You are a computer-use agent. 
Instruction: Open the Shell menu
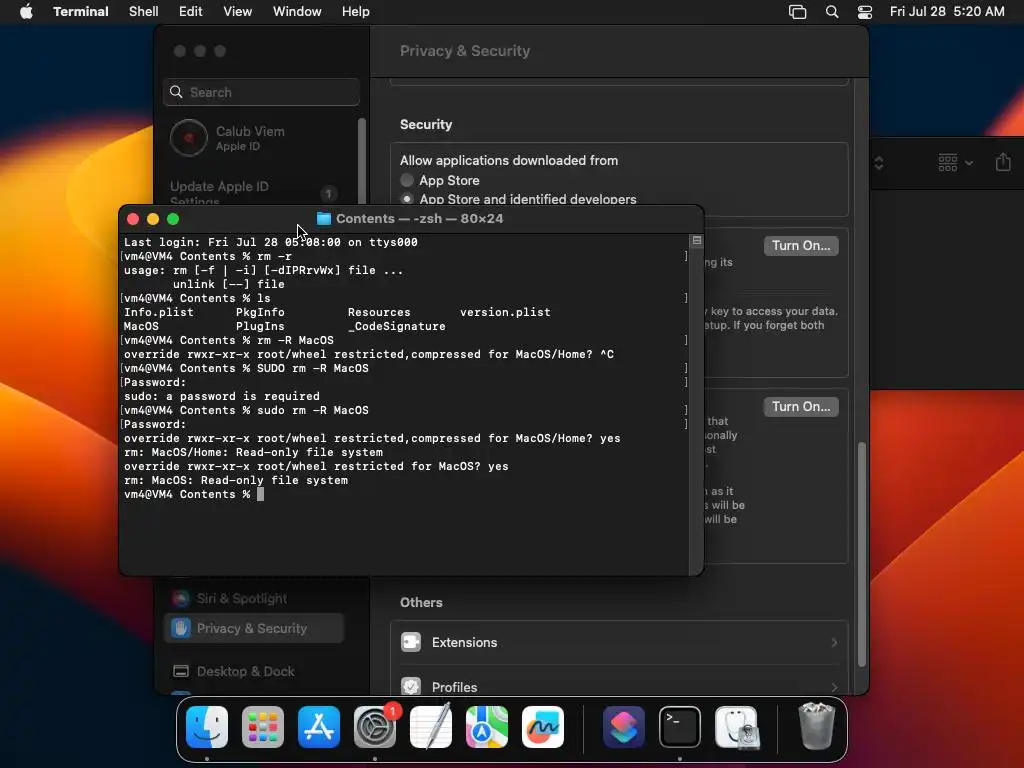144,12
